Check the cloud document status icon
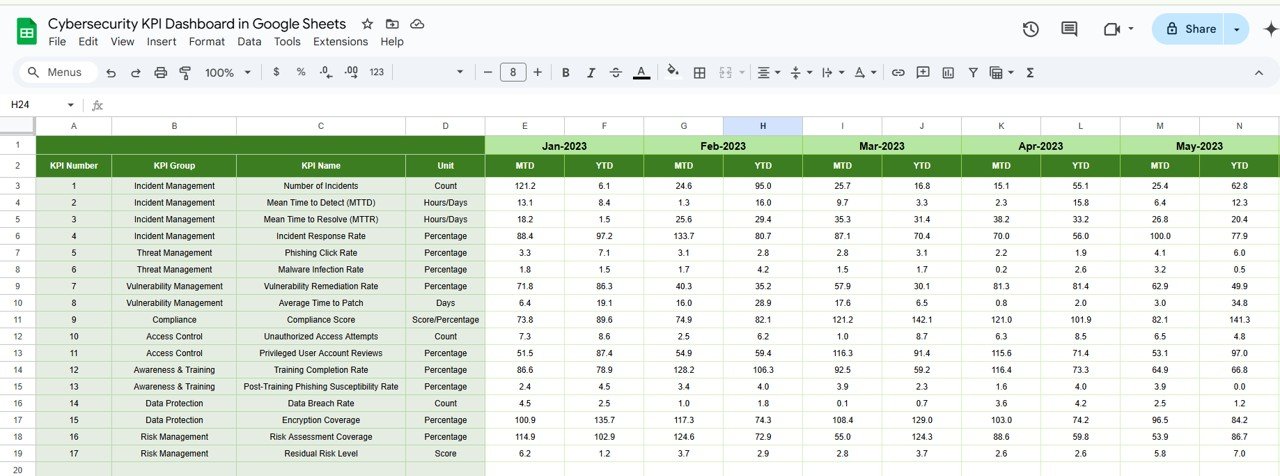 (417, 24)
